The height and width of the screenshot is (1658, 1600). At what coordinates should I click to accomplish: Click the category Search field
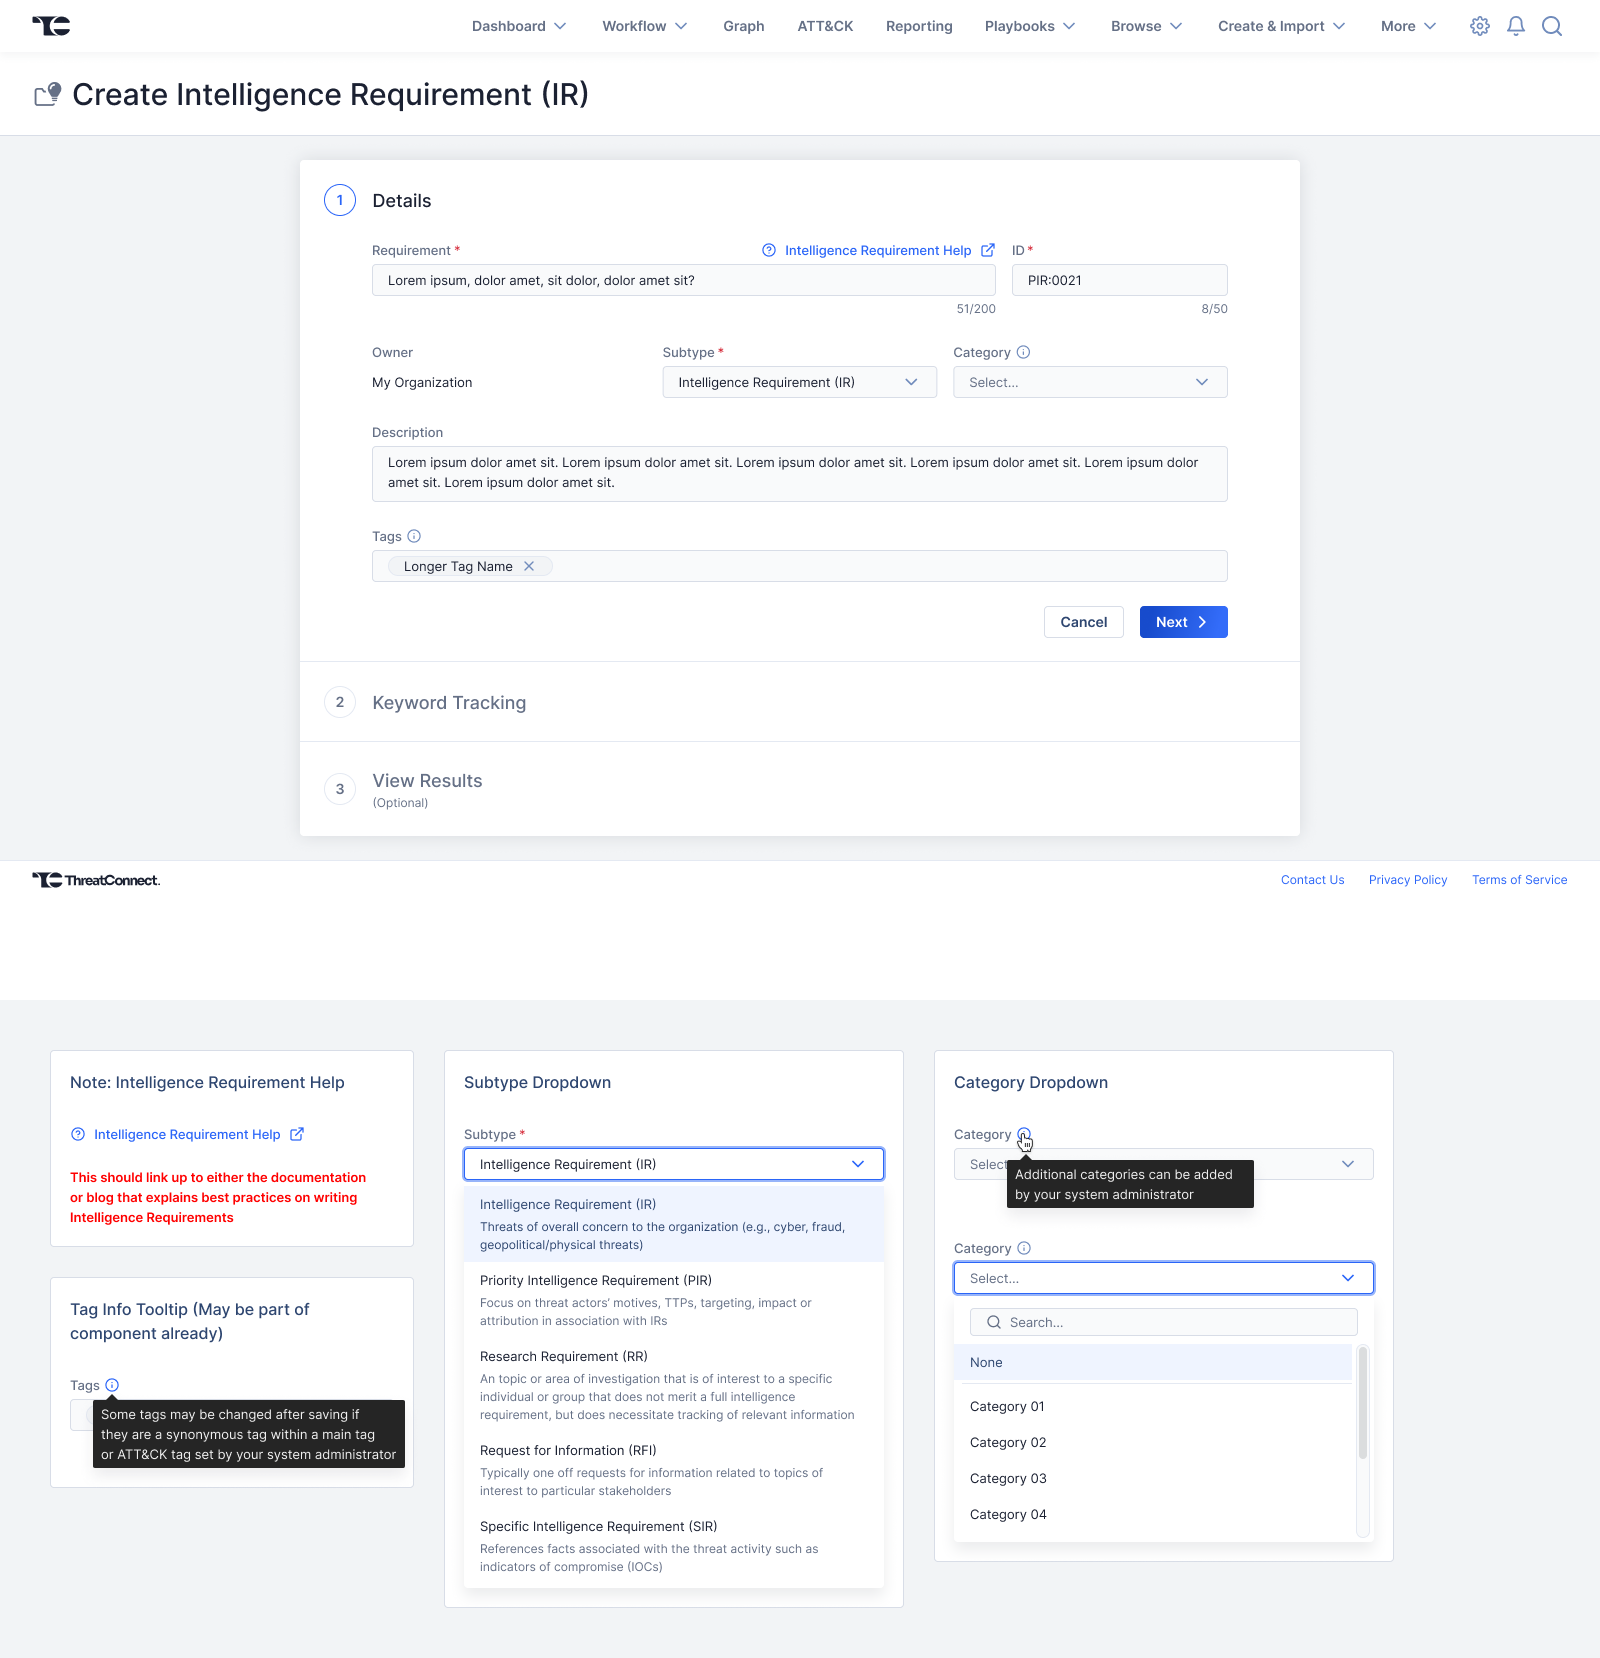click(x=1164, y=1322)
